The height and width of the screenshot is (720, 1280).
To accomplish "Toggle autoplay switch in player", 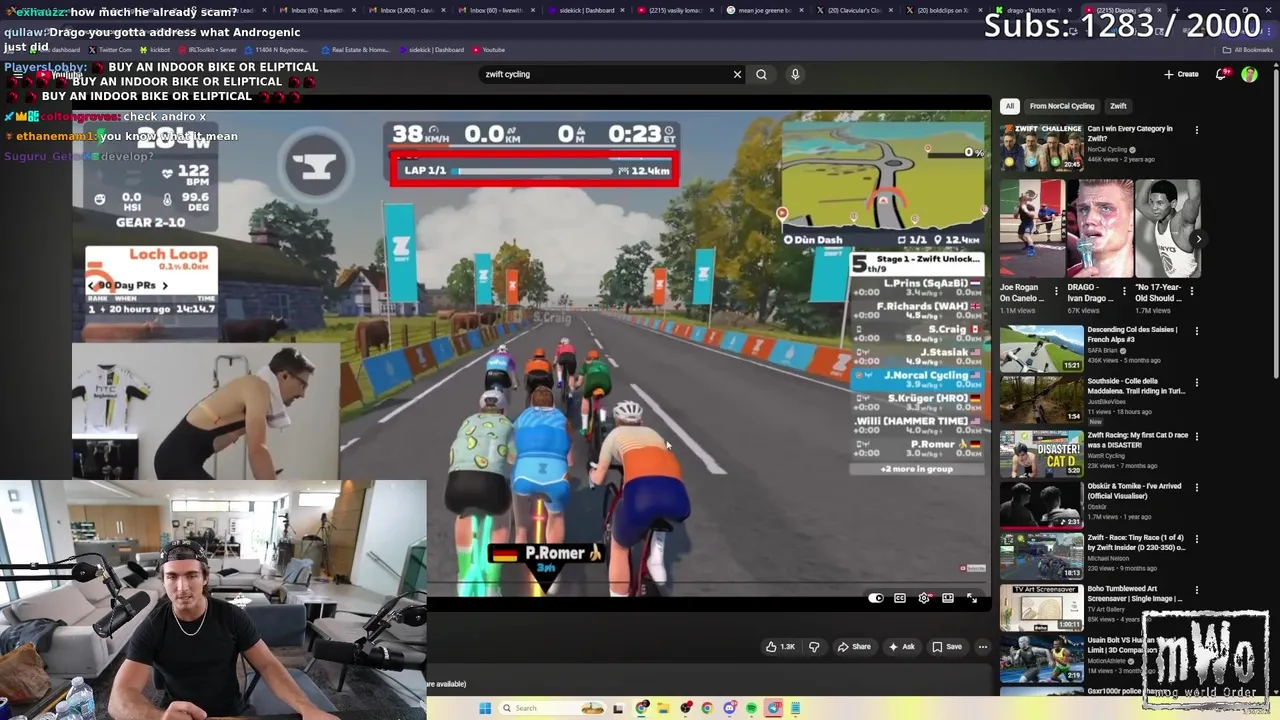I will (876, 598).
